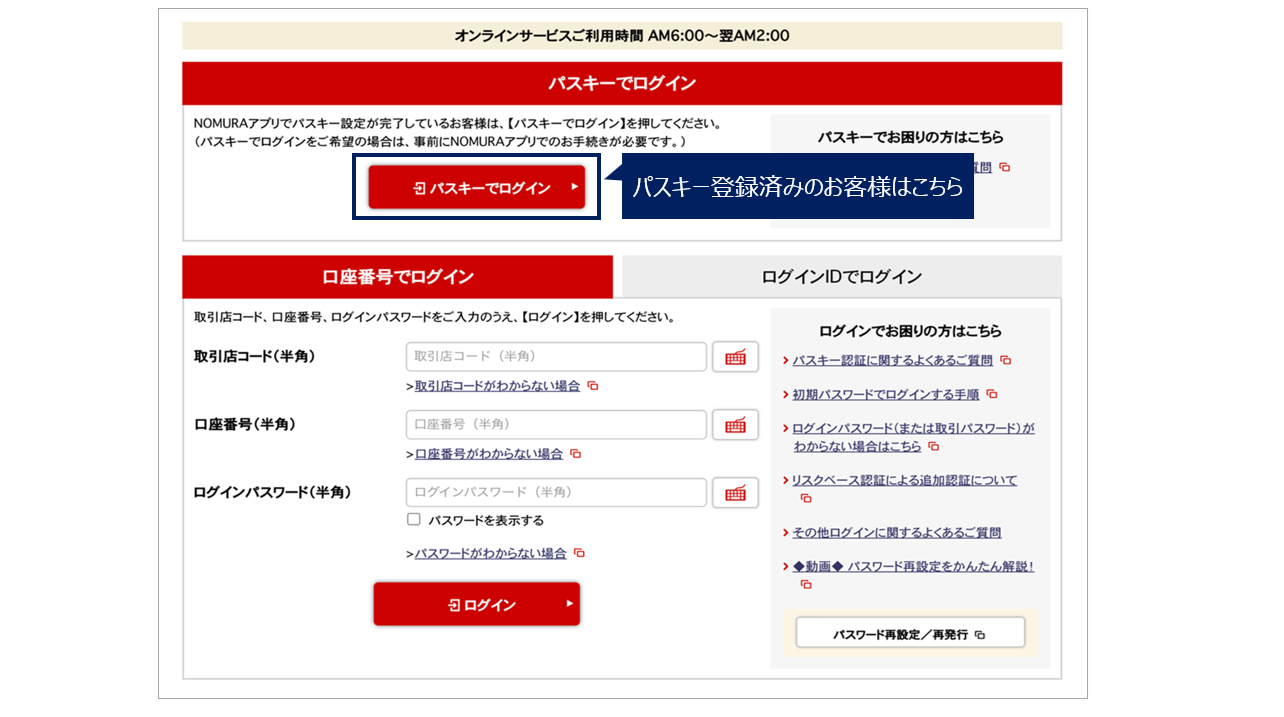
Task: Click external-link icon beside パスワードがわからない場合
Action: coord(579,554)
